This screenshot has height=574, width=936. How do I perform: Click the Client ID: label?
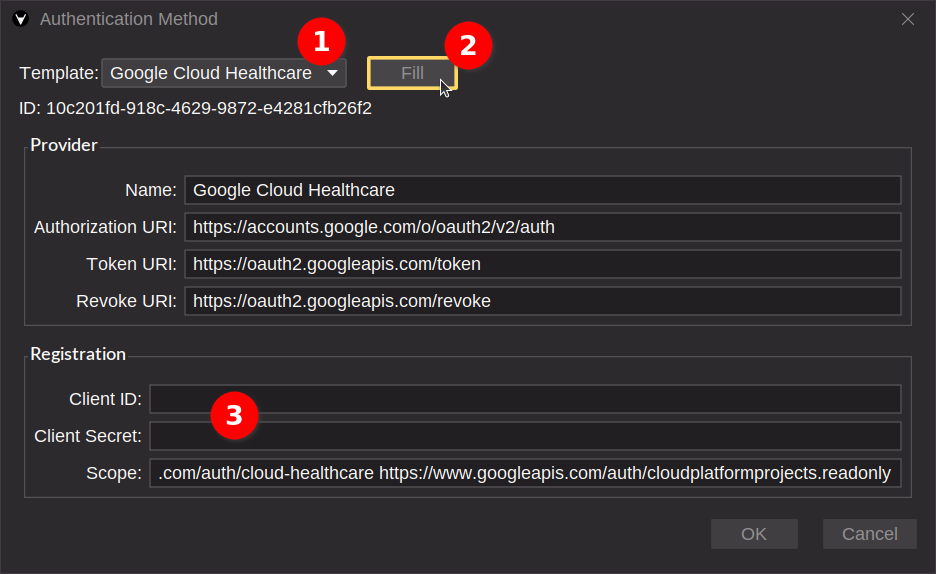click(x=105, y=399)
